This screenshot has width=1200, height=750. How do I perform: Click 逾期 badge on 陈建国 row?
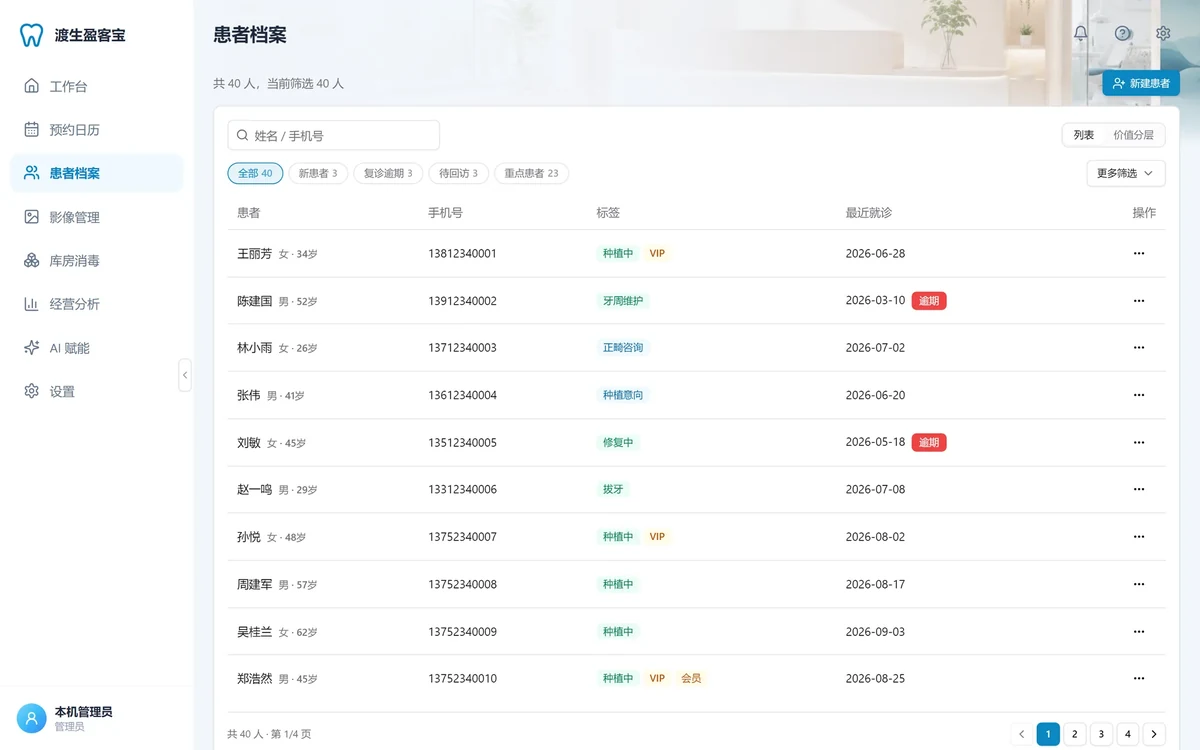pos(929,301)
